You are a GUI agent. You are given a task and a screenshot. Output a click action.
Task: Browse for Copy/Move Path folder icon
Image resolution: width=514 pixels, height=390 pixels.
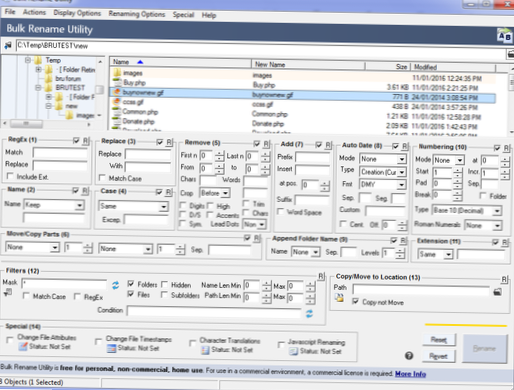[497, 292]
